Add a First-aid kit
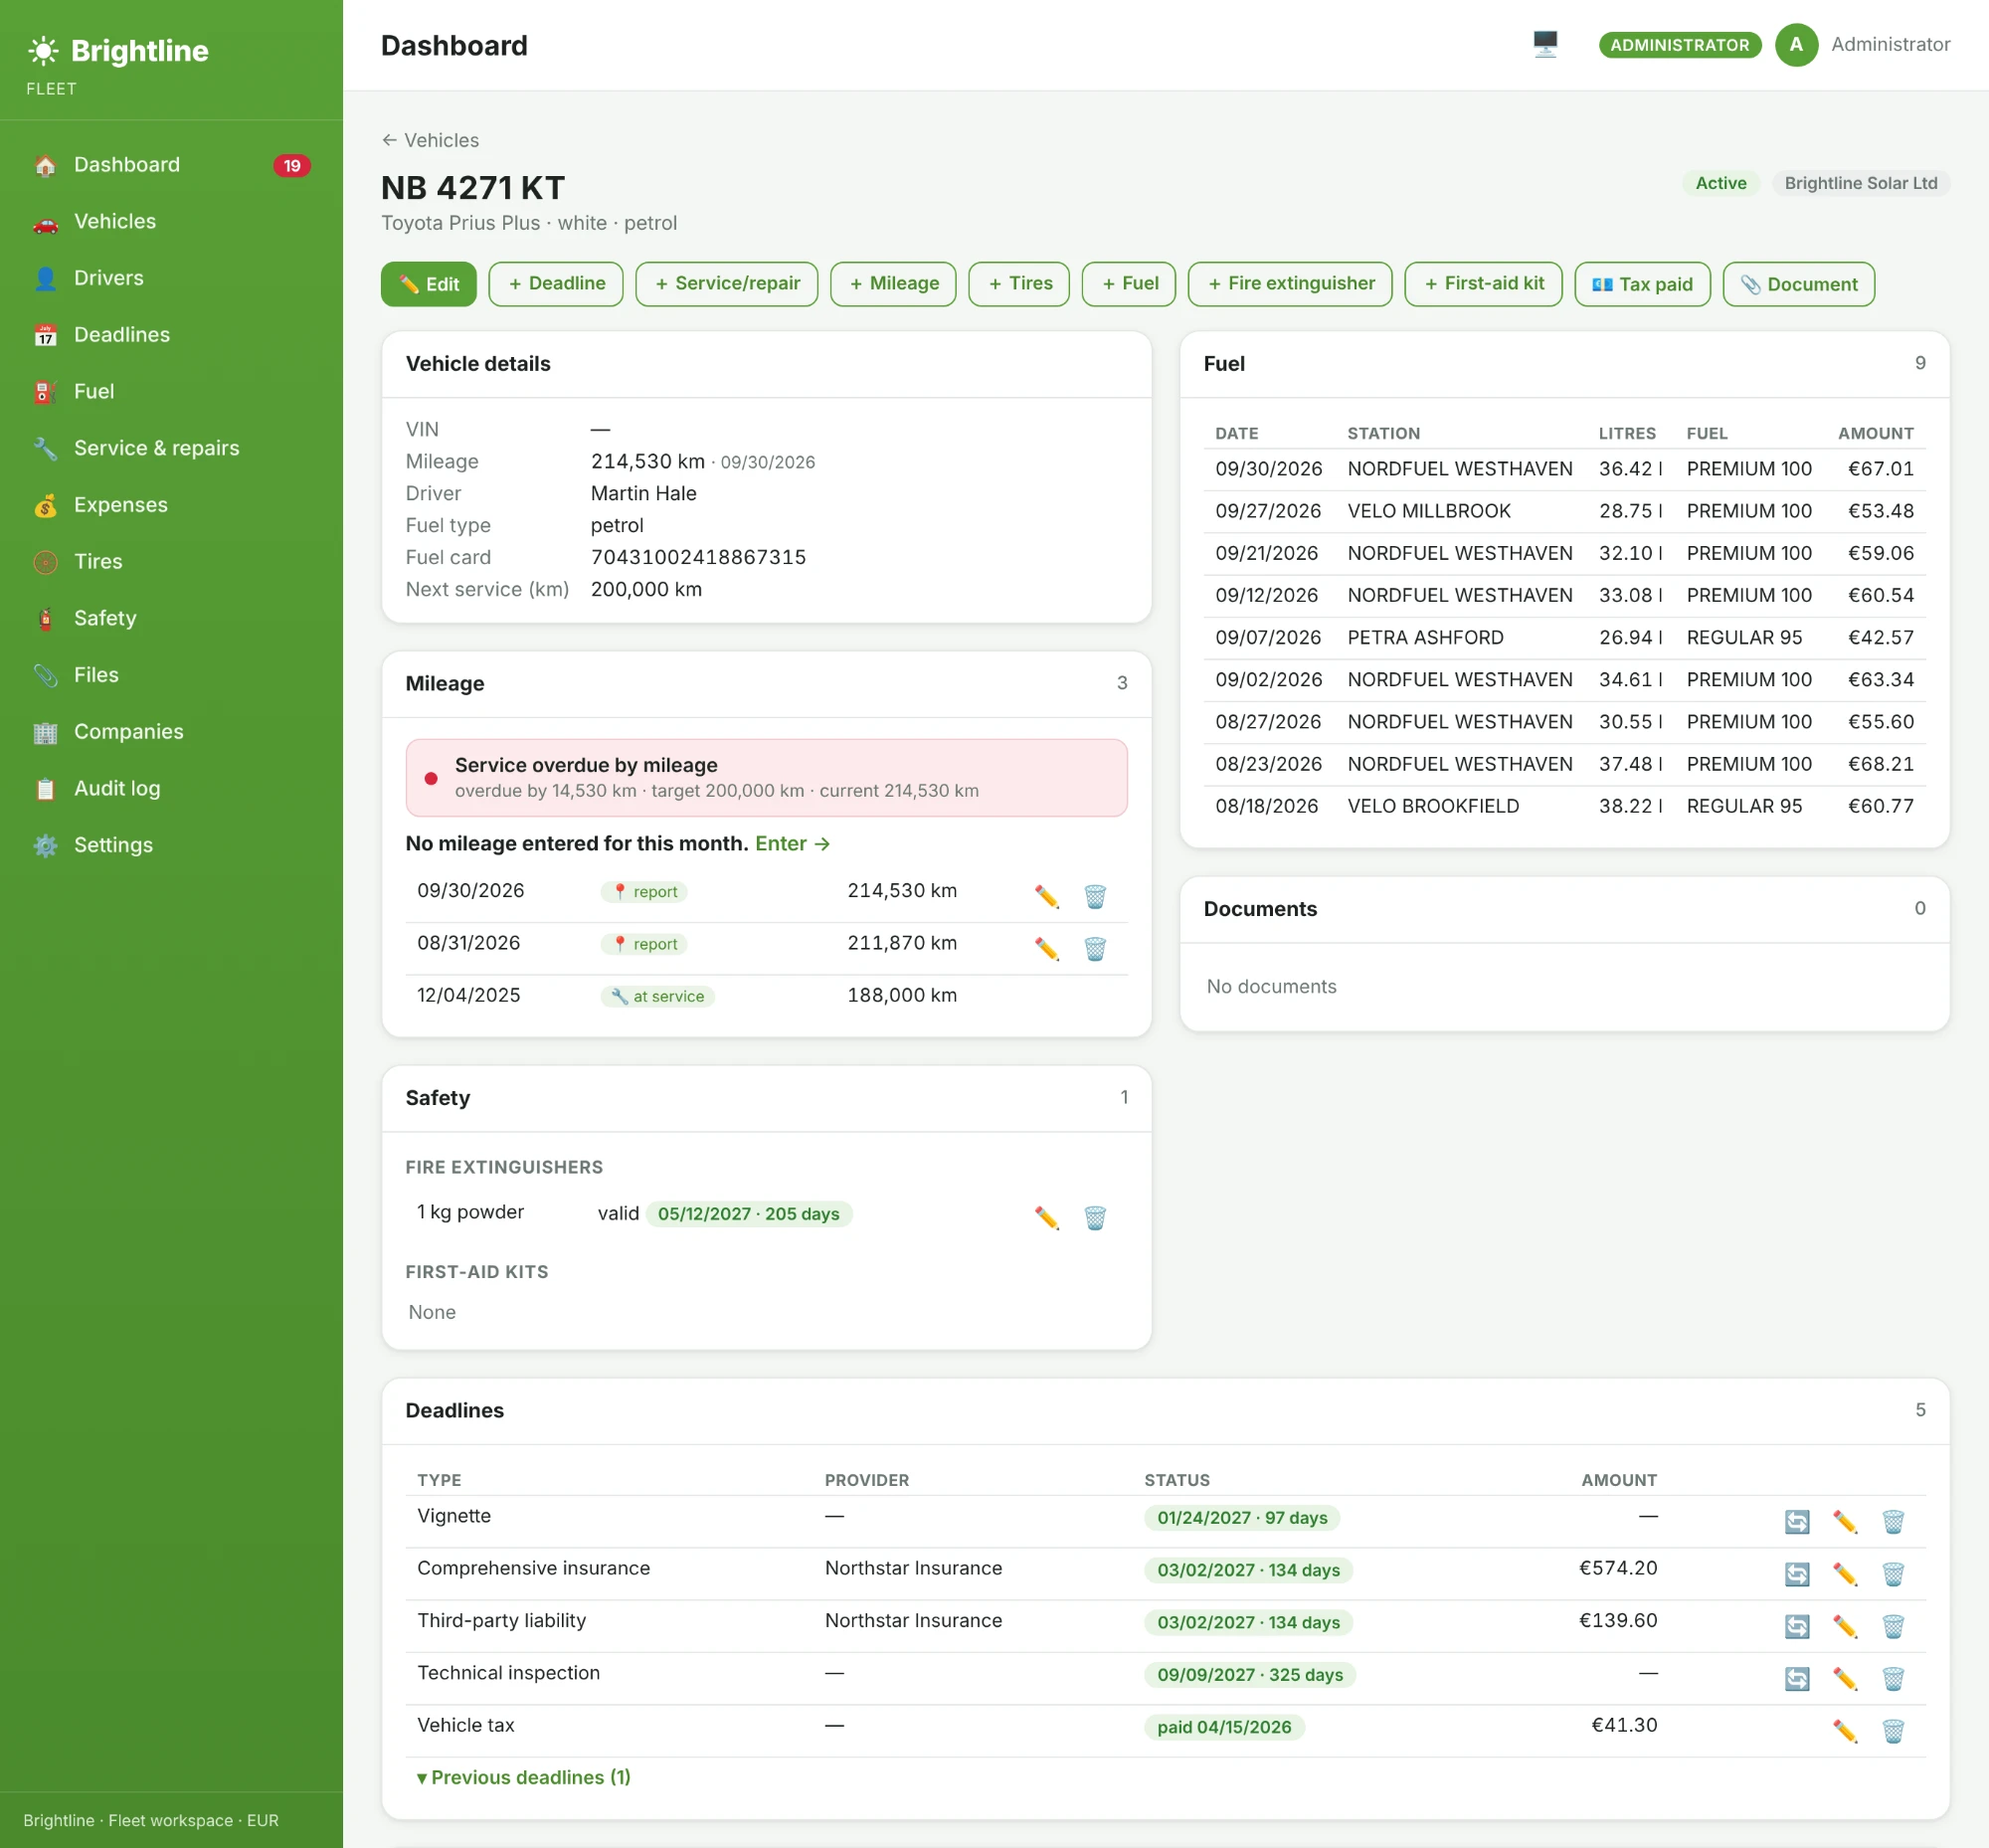The width and height of the screenshot is (1989, 1848). tap(1483, 284)
